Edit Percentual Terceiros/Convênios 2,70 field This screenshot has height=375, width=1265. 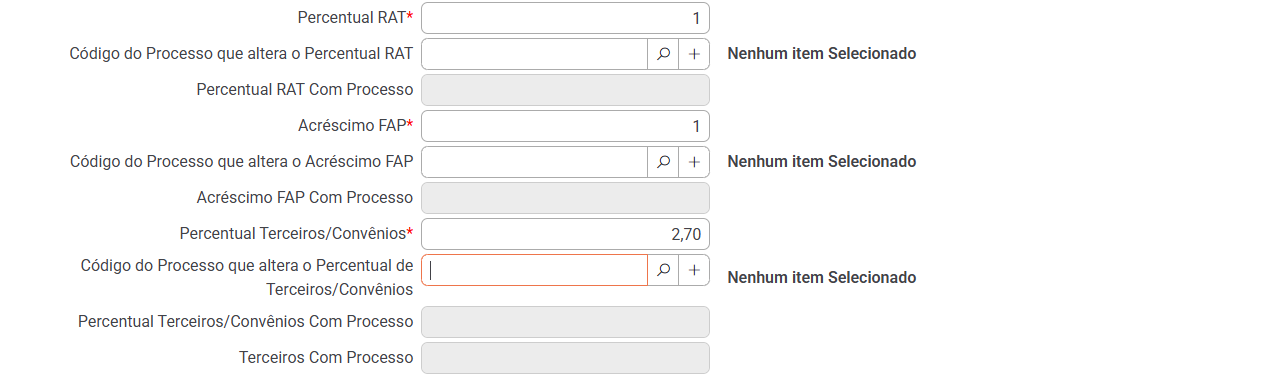pyautogui.click(x=565, y=234)
